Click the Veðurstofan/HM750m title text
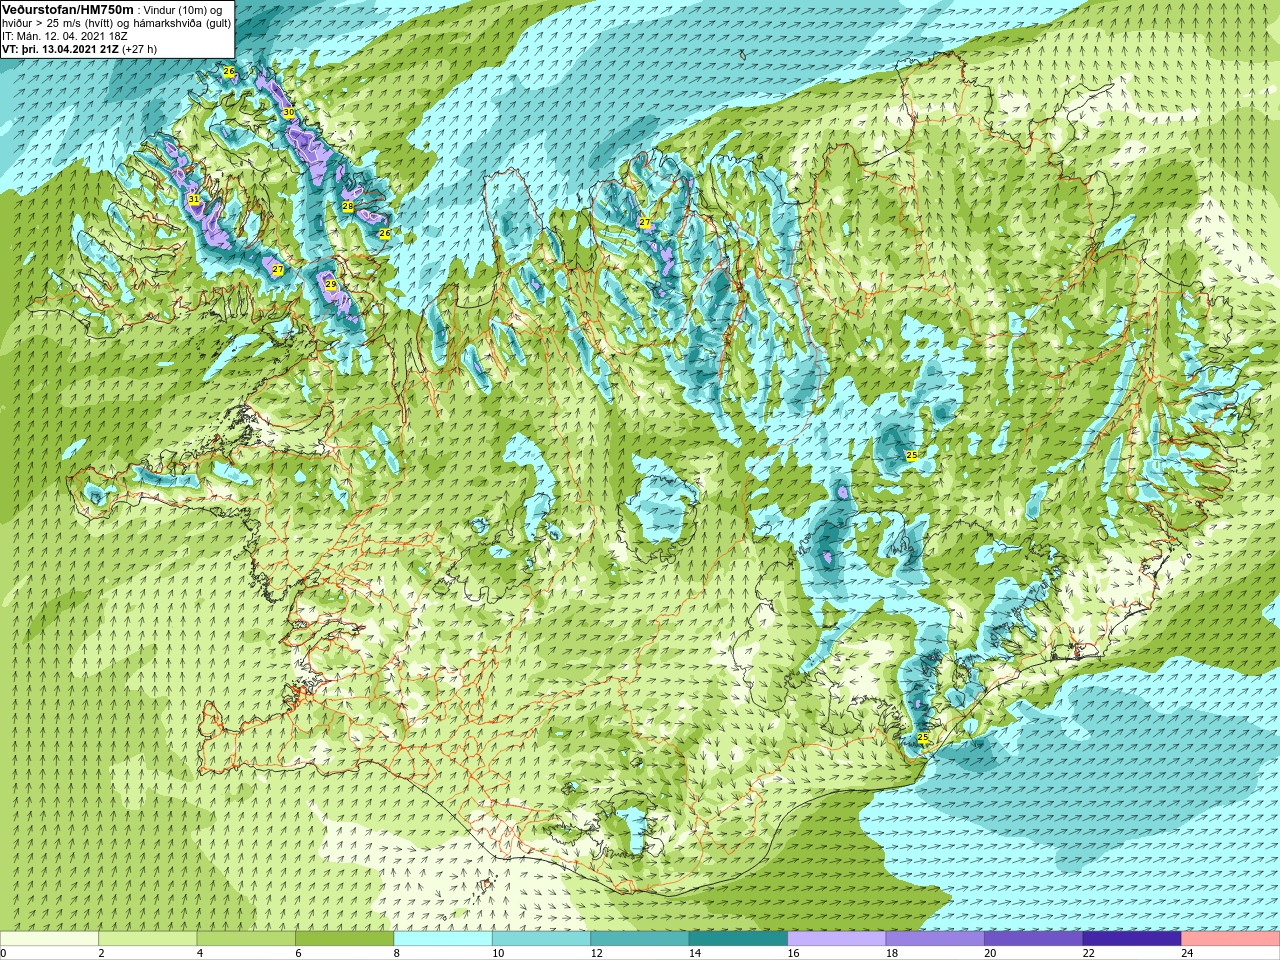 (x=67, y=9)
